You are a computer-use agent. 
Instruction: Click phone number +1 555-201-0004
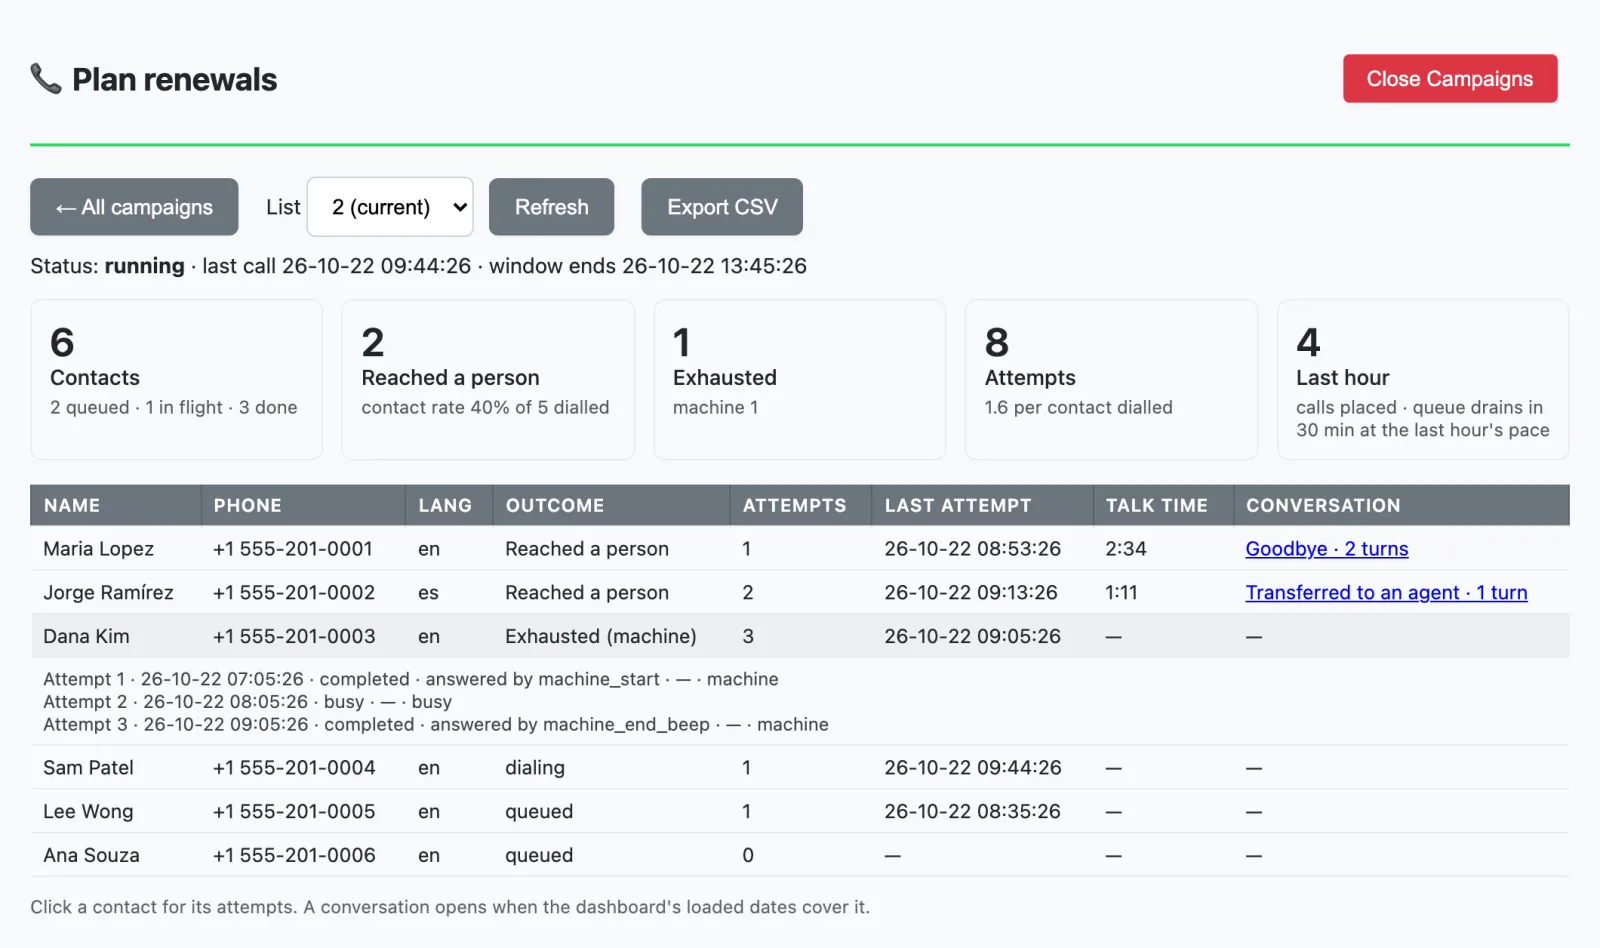(294, 768)
